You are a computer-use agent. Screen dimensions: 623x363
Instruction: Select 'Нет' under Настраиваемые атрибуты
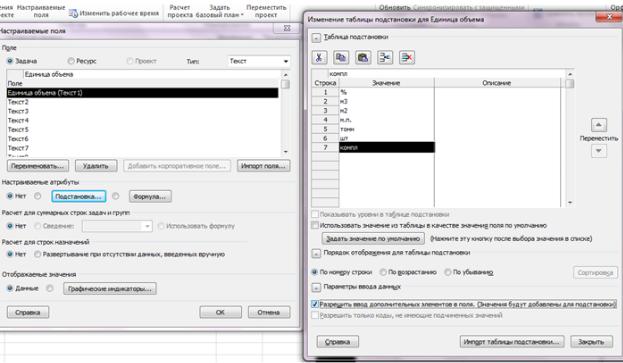(x=10, y=196)
